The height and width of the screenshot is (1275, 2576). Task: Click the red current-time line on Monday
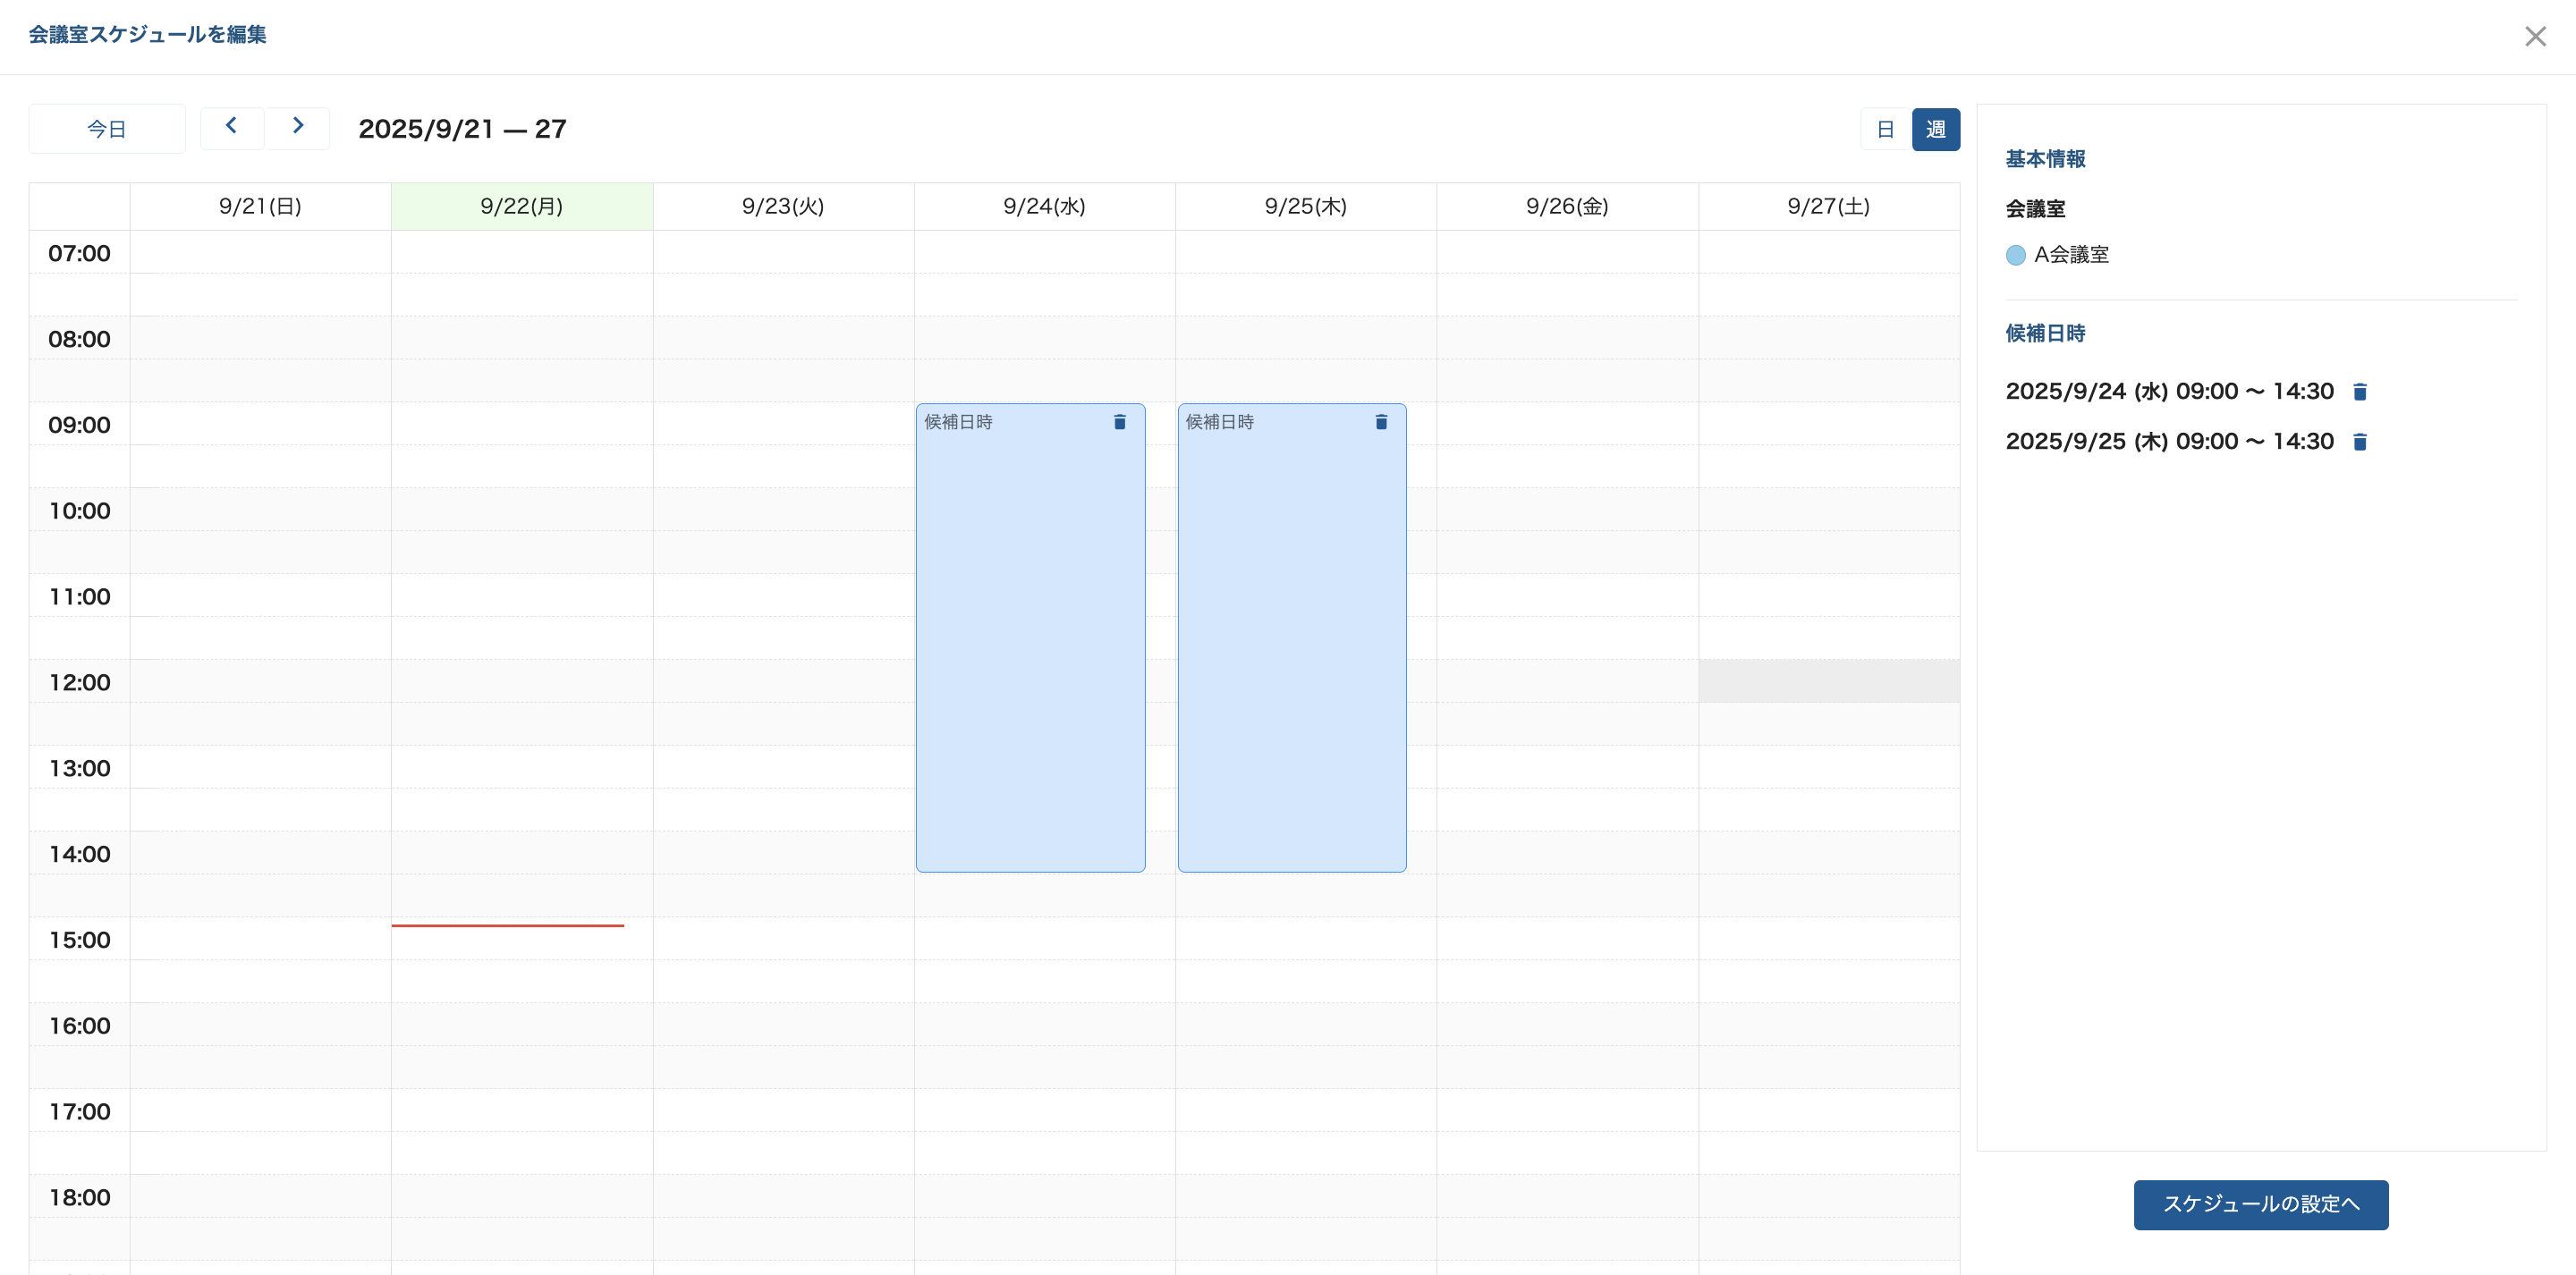(x=507, y=925)
